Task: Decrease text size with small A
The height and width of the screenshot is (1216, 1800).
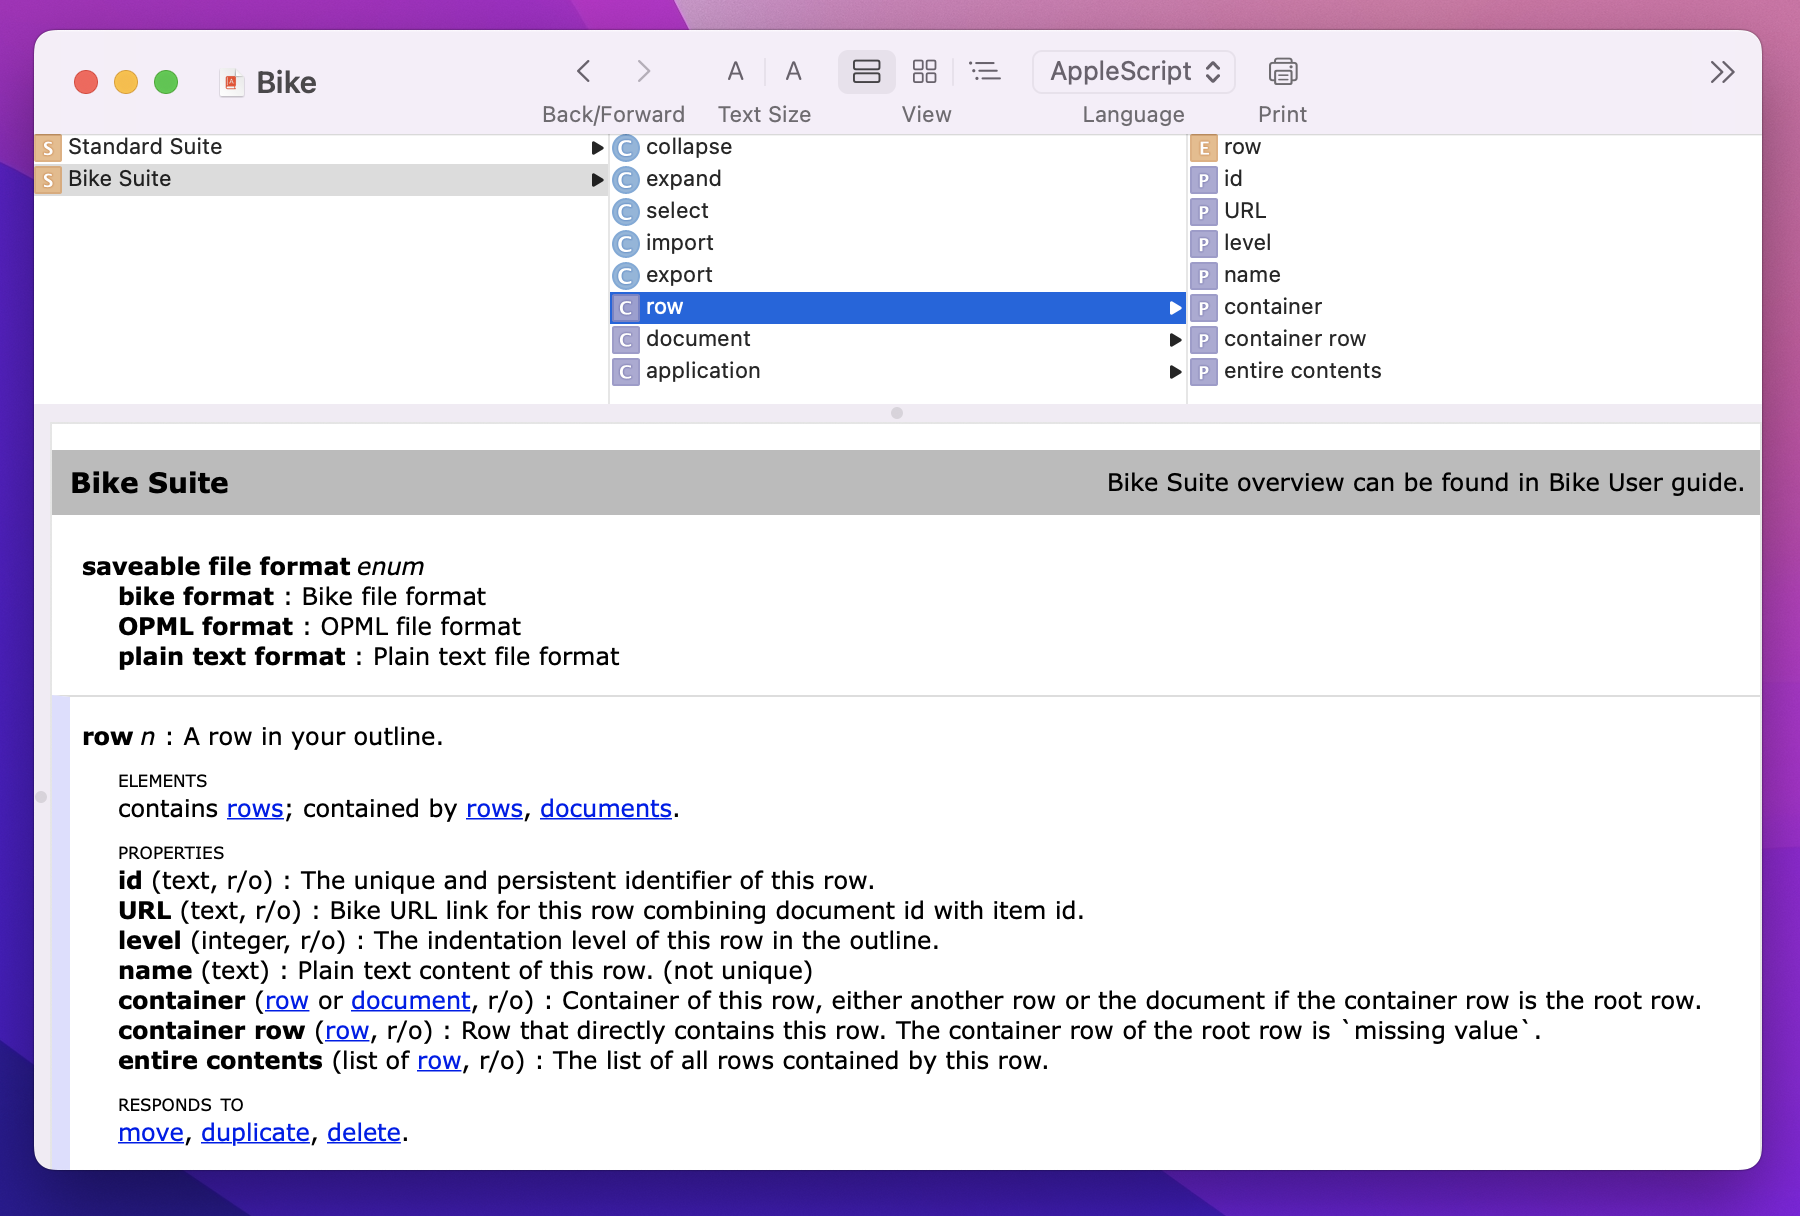Action: point(735,72)
